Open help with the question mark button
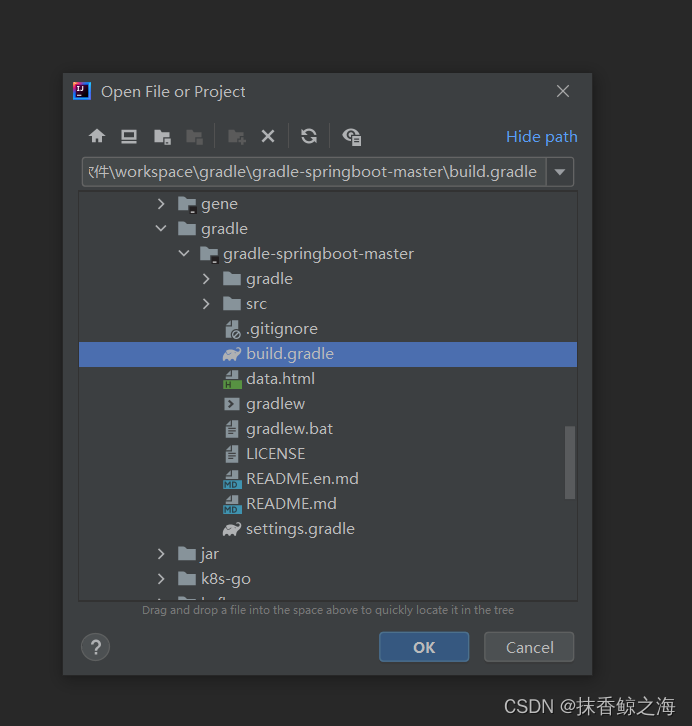The image size is (692, 726). (x=95, y=647)
